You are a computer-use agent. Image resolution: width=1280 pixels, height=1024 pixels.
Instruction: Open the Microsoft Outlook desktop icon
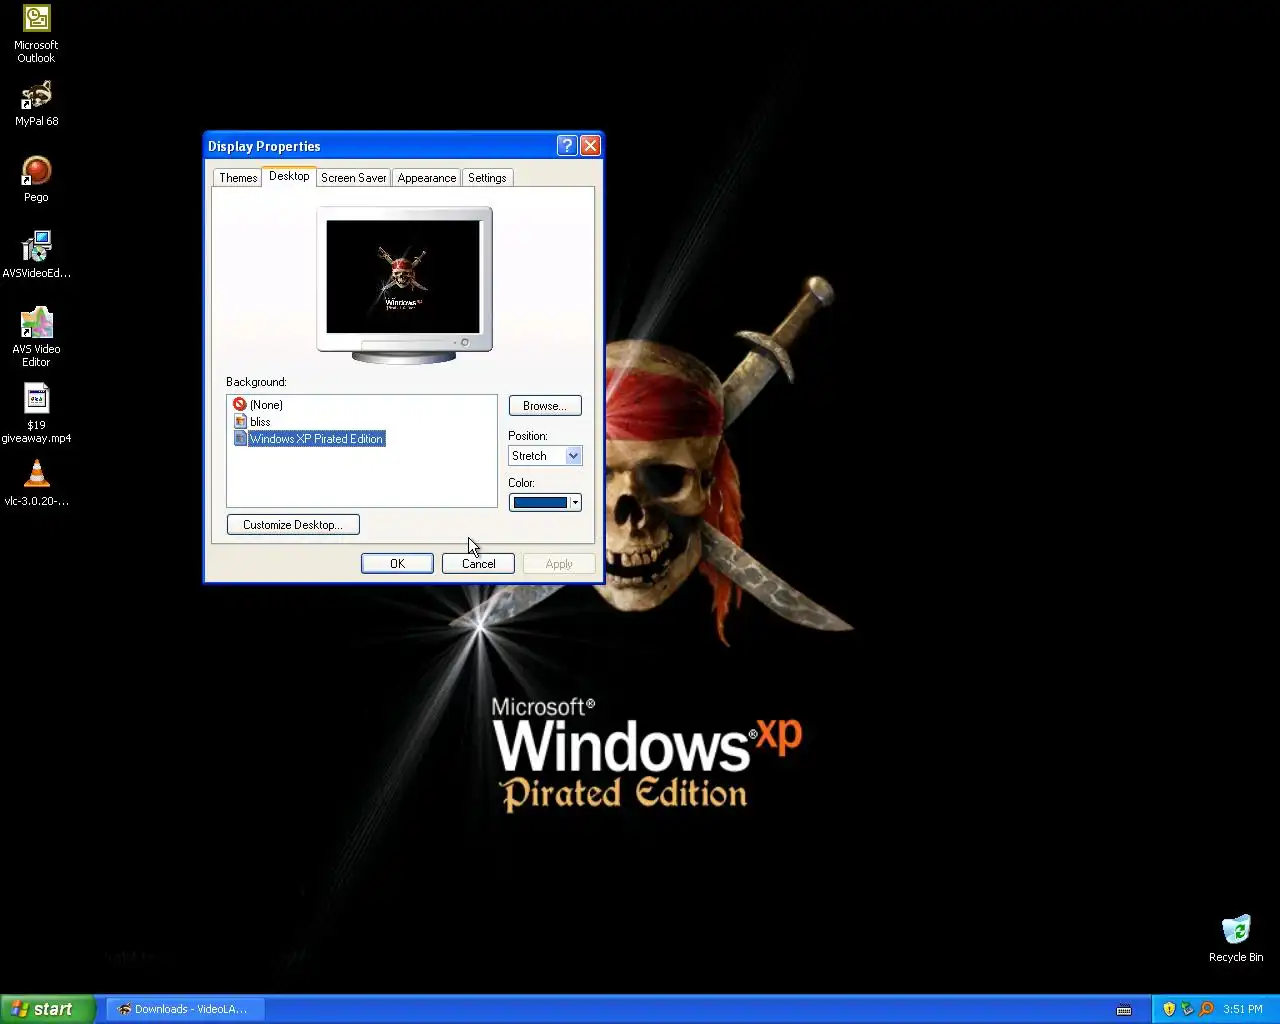[x=36, y=34]
